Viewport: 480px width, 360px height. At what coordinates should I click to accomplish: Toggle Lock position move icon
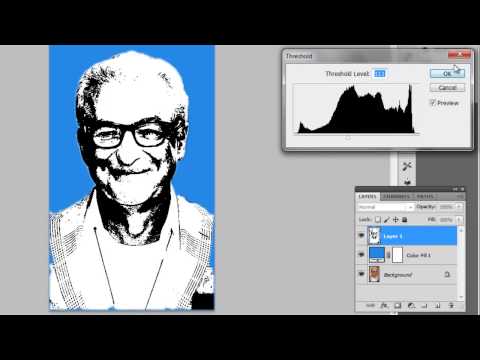(396, 220)
